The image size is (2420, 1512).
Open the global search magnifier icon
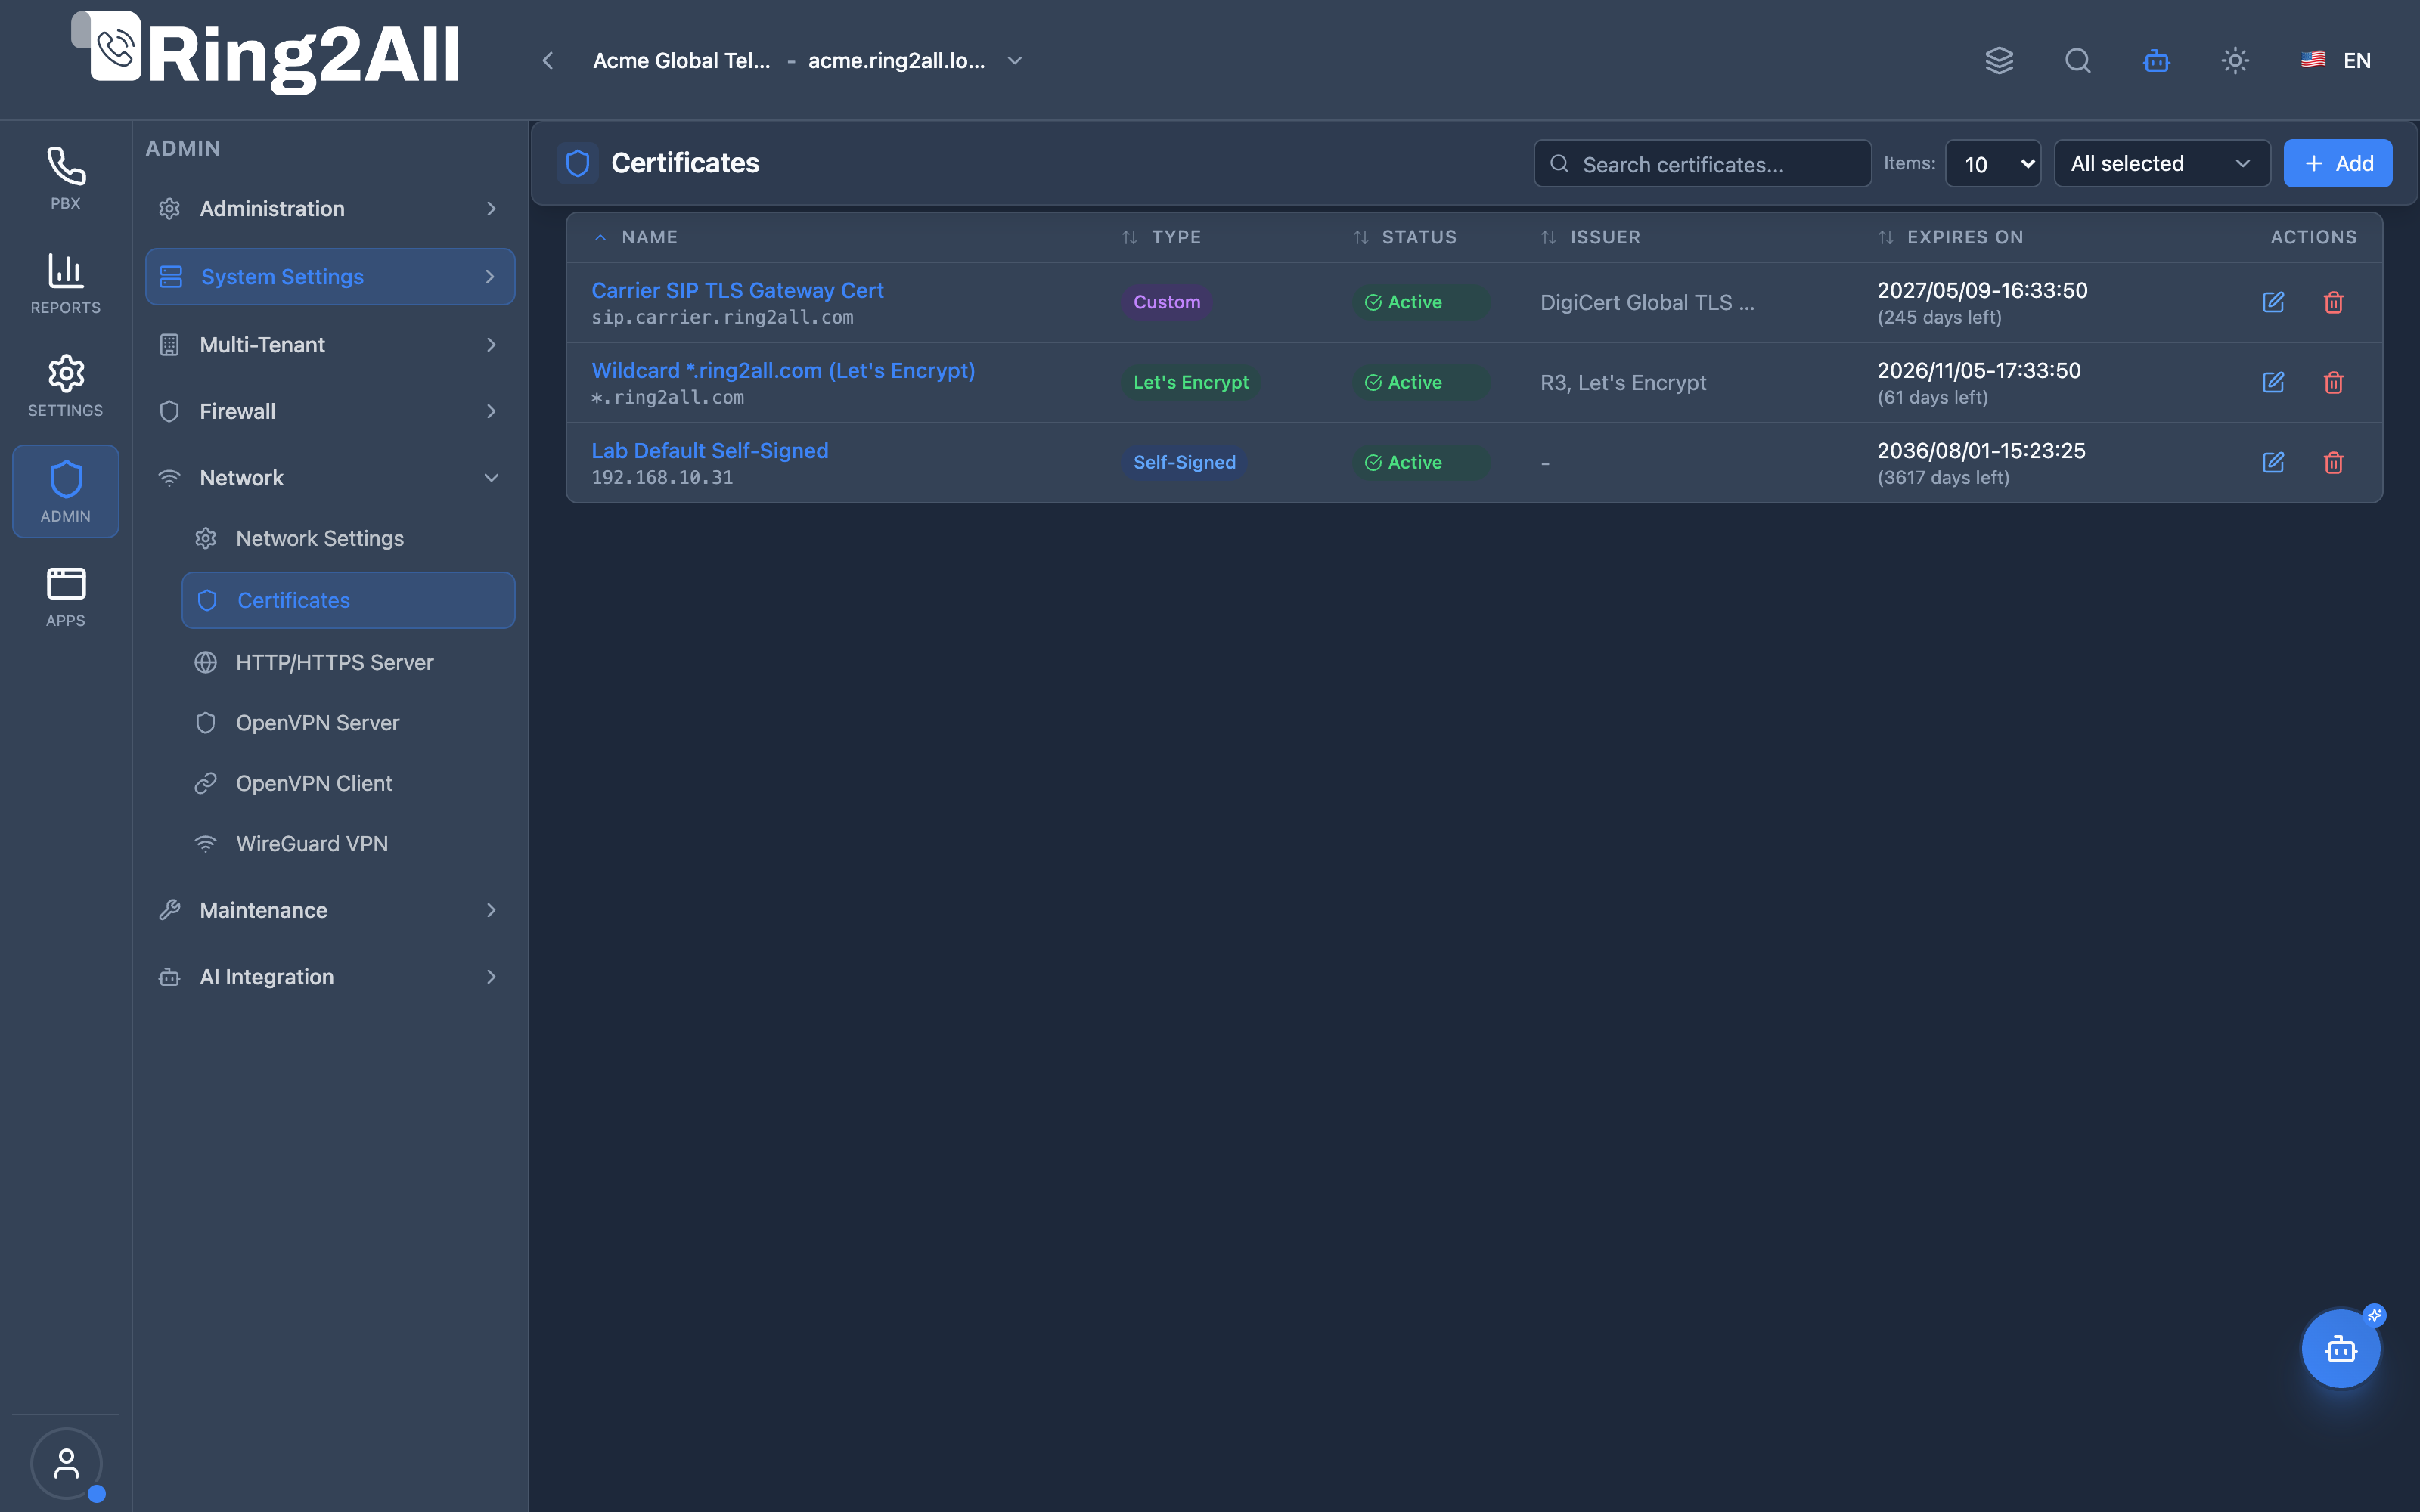(2078, 61)
